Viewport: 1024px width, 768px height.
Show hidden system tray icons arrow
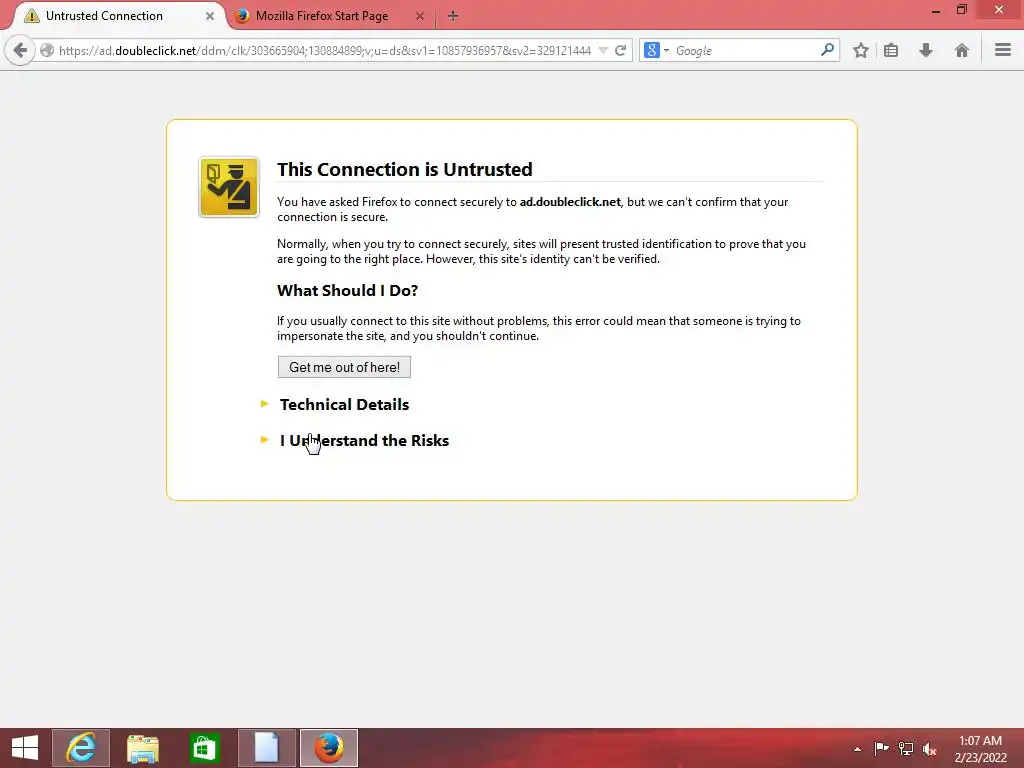[x=857, y=749]
